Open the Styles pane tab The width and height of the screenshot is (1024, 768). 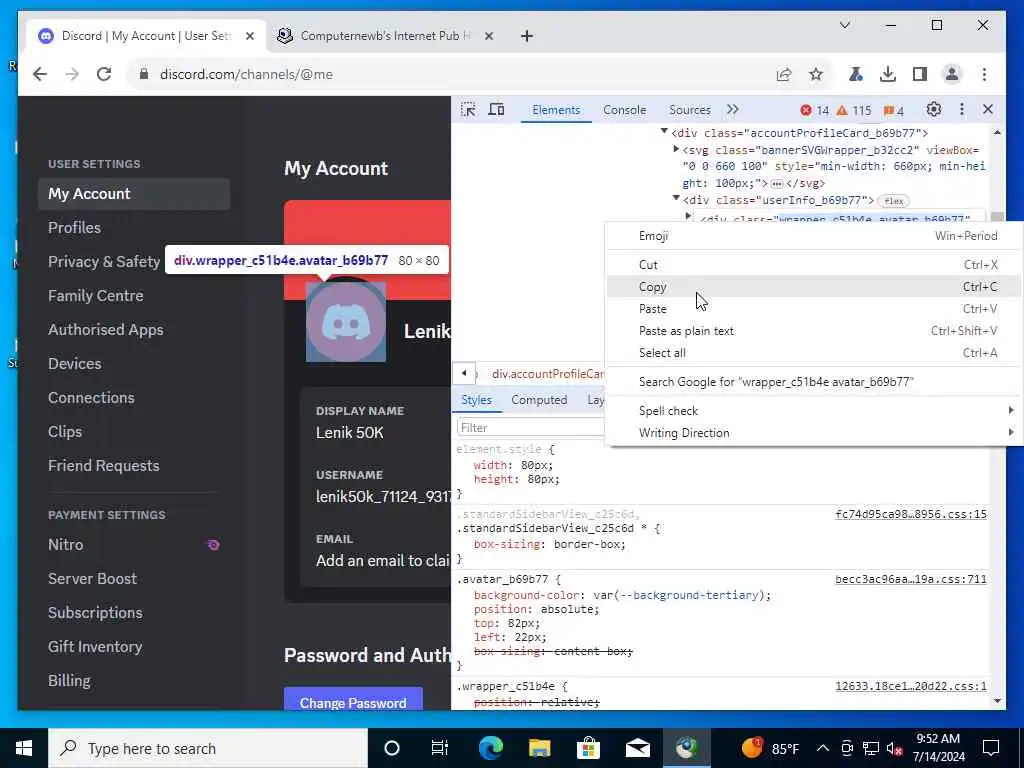pyautogui.click(x=476, y=400)
